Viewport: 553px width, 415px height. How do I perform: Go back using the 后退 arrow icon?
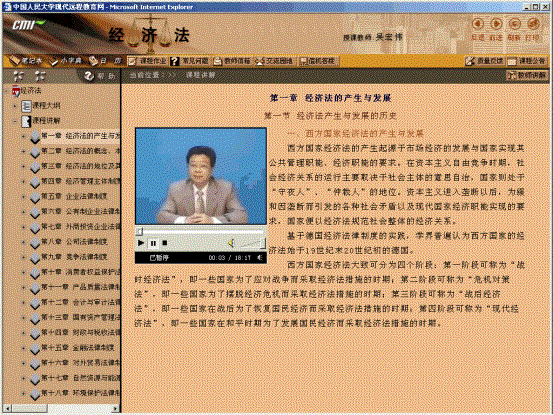pyautogui.click(x=478, y=24)
